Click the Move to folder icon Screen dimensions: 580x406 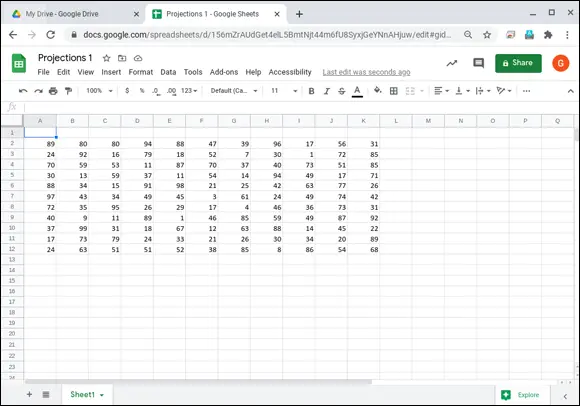pos(122,58)
